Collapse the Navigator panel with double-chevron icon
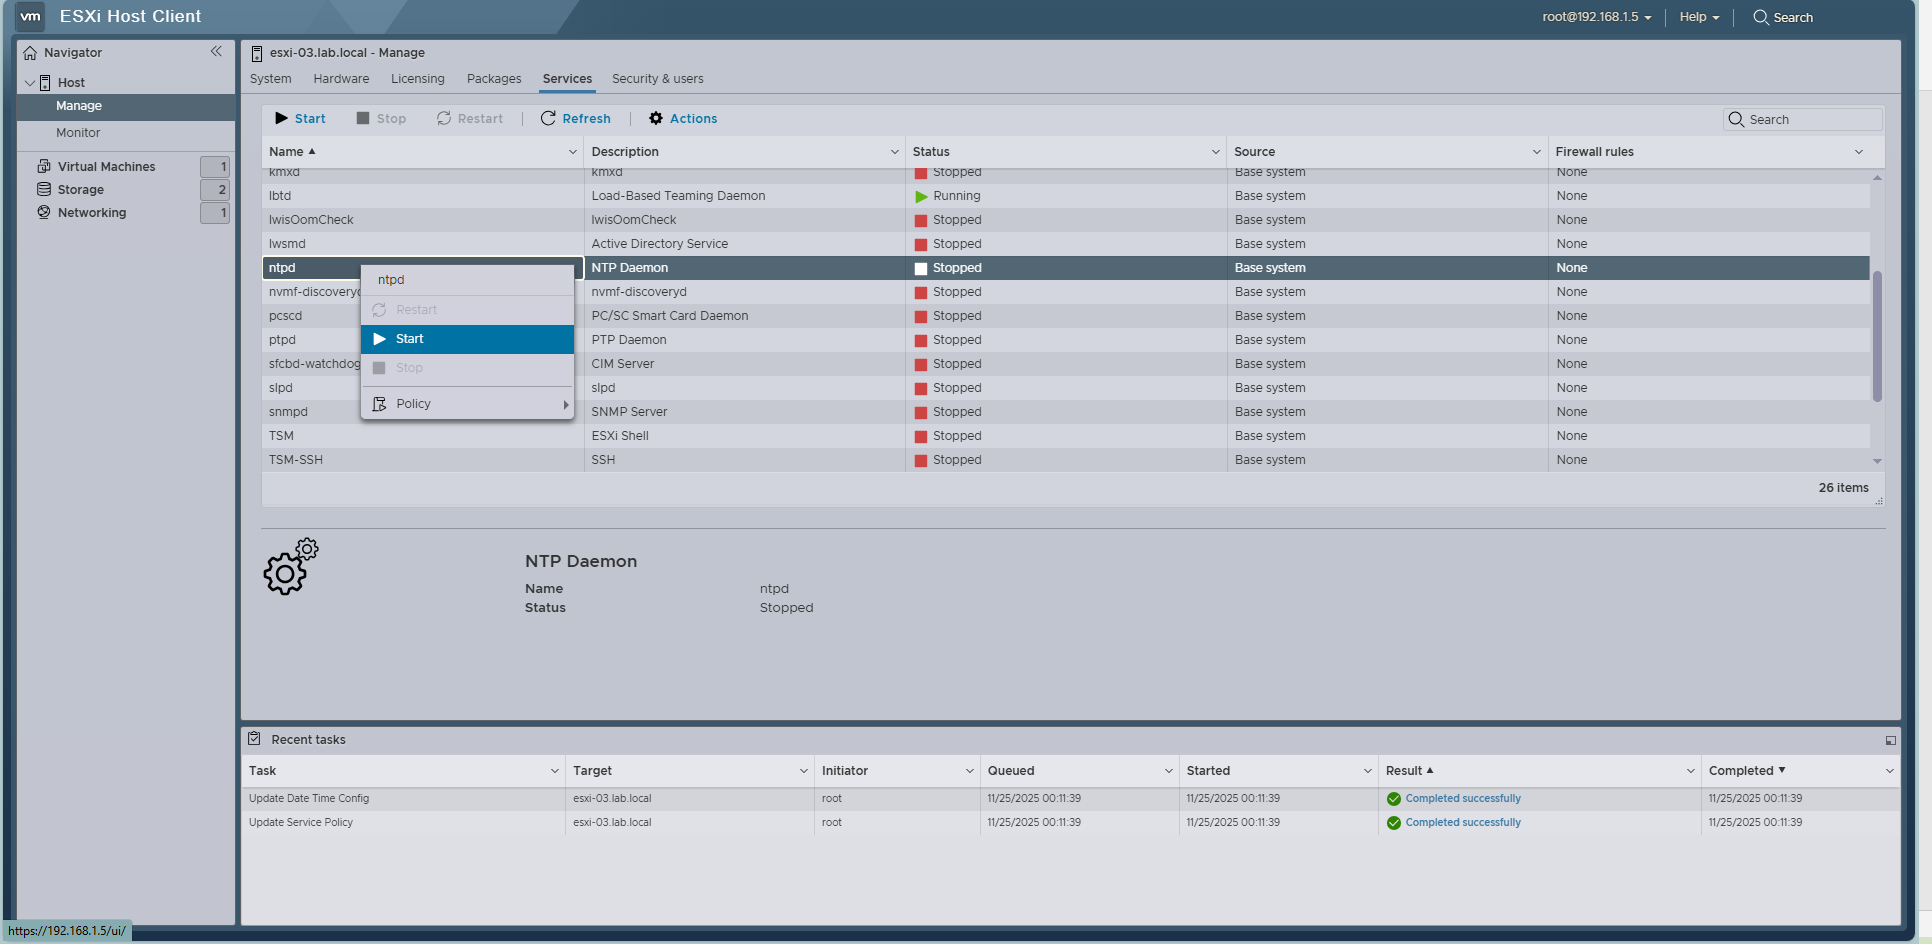 point(216,52)
